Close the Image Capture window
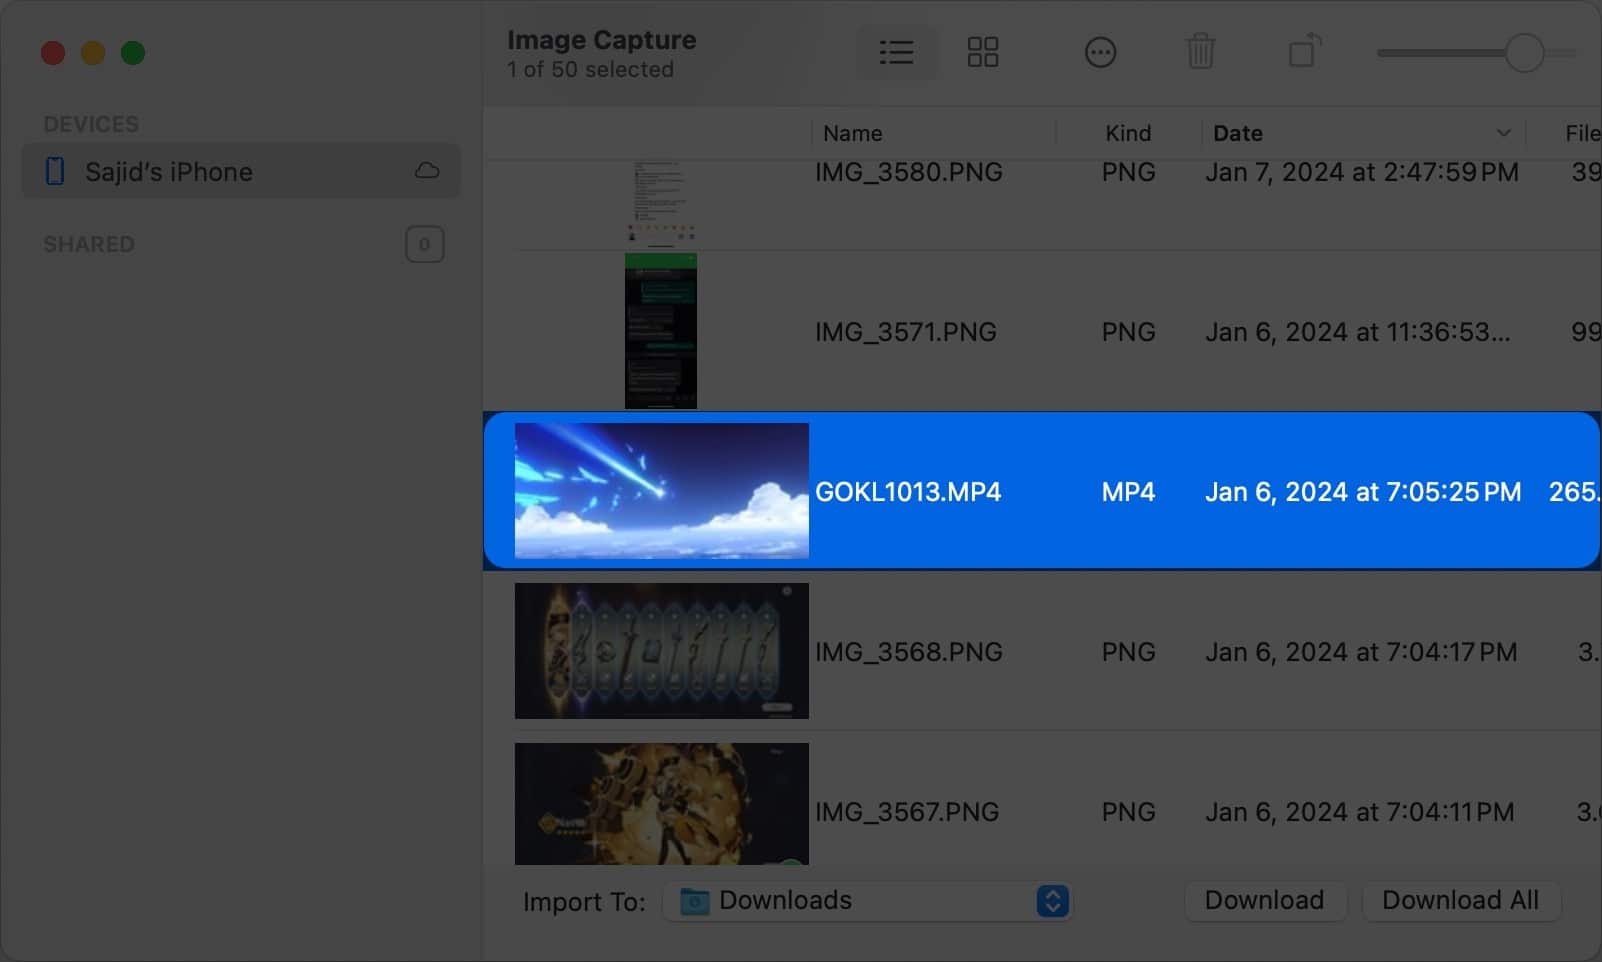This screenshot has width=1602, height=962. point(52,53)
